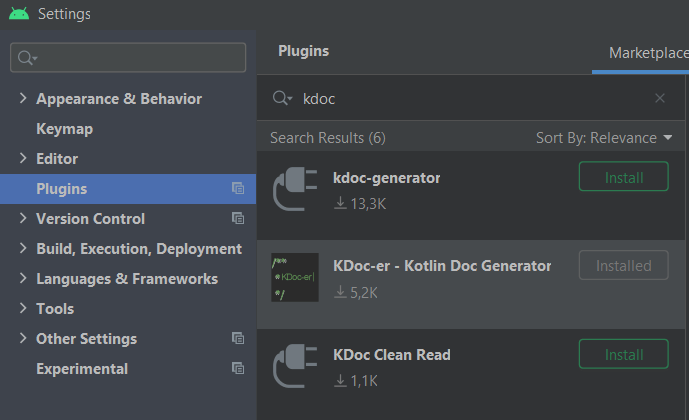Click the project-level icon beside Other Settings

(238, 338)
